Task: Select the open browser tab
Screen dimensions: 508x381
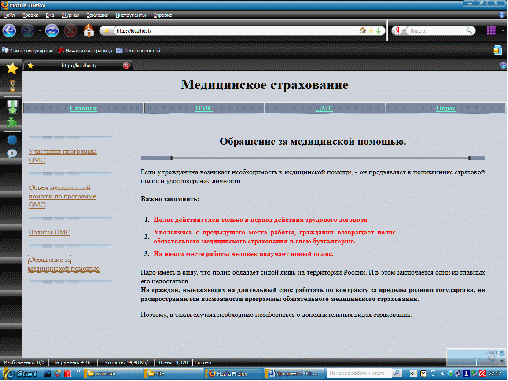Action: pos(78,65)
